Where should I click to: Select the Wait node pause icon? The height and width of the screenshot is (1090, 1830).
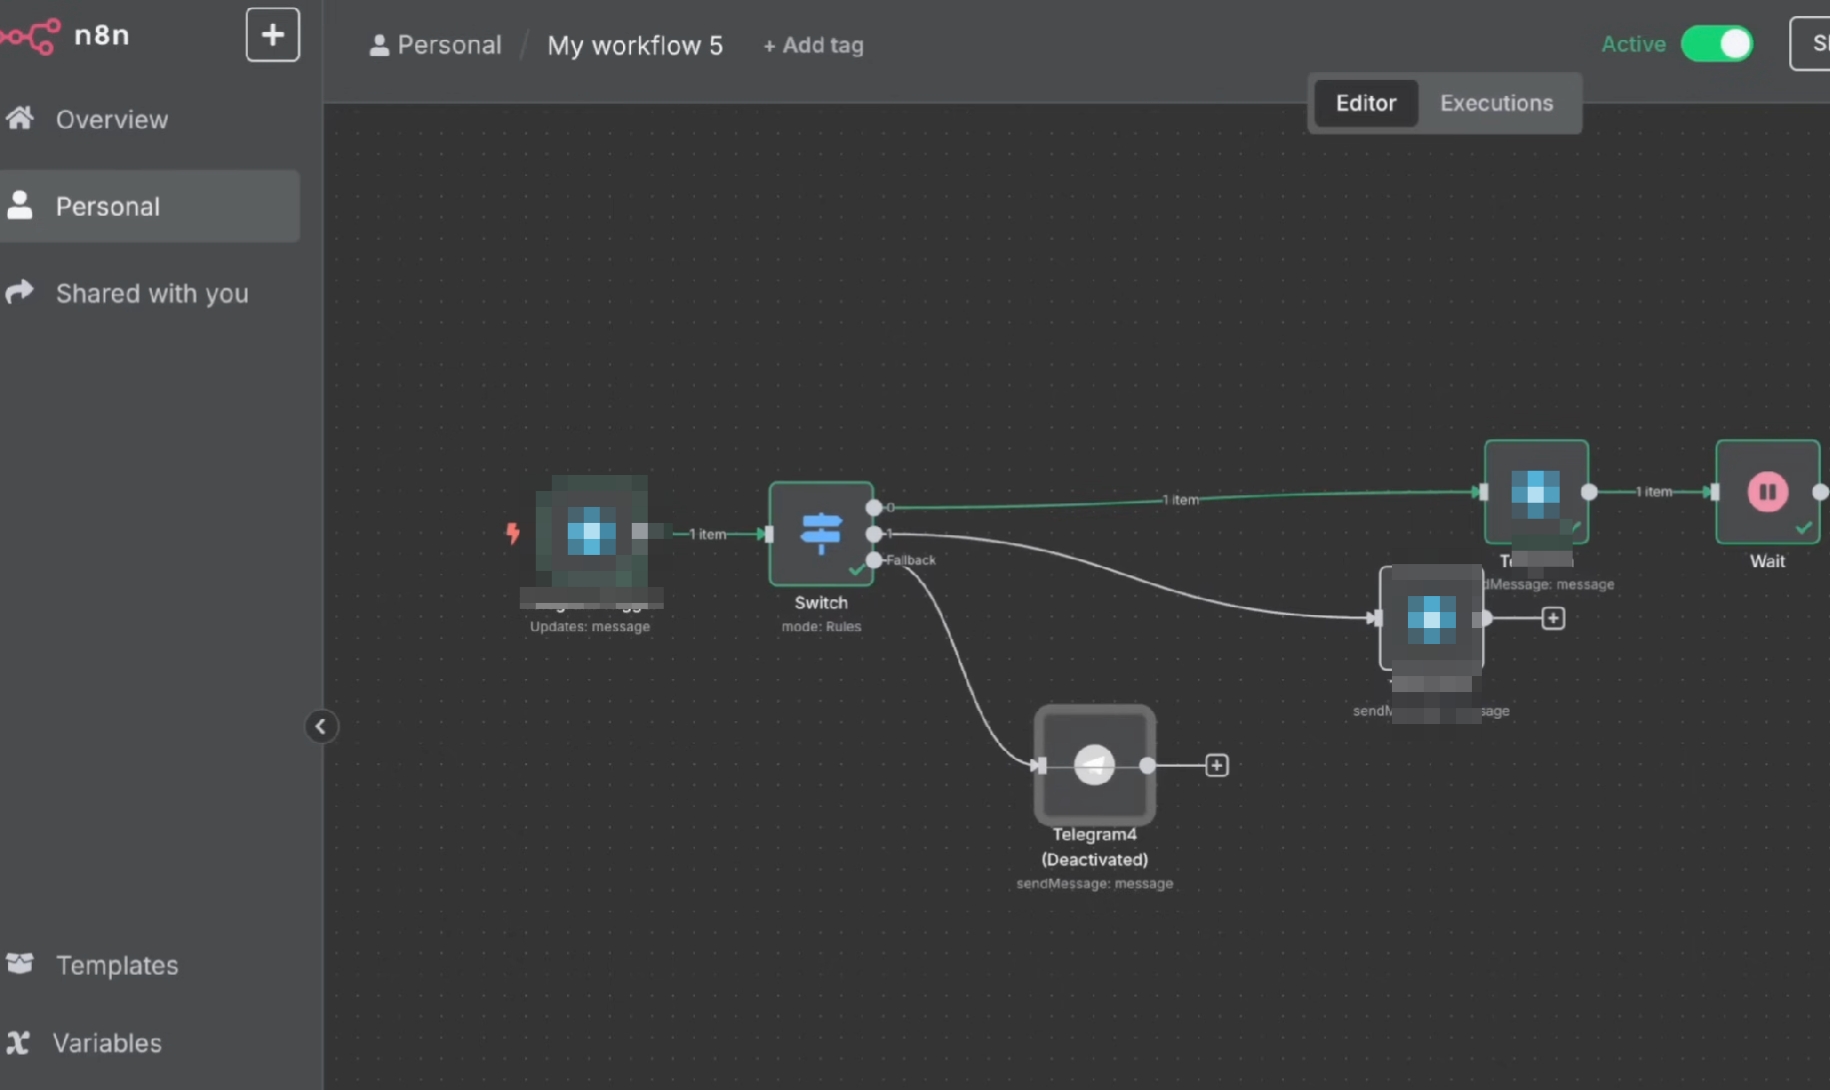pos(1767,492)
